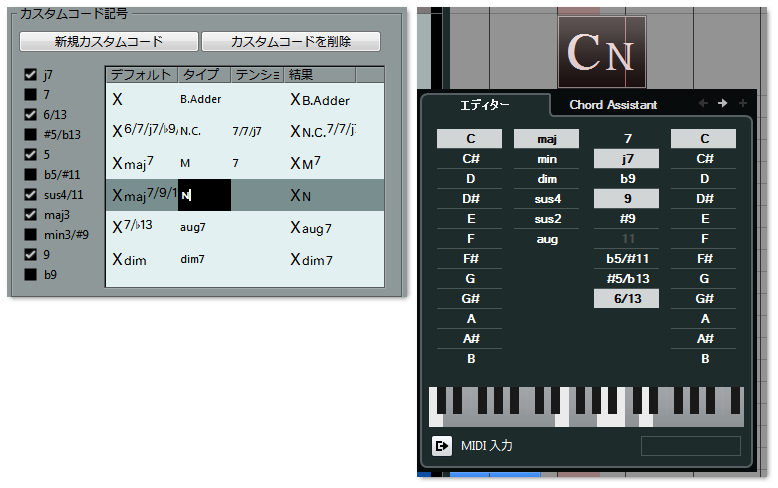Choose the min chord type
Image resolution: width=778 pixels, height=488 pixels.
coord(546,159)
